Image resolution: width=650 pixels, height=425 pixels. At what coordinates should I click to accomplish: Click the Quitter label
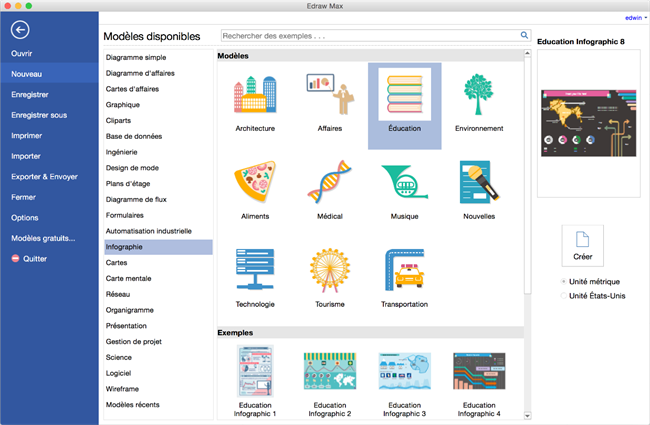point(35,259)
